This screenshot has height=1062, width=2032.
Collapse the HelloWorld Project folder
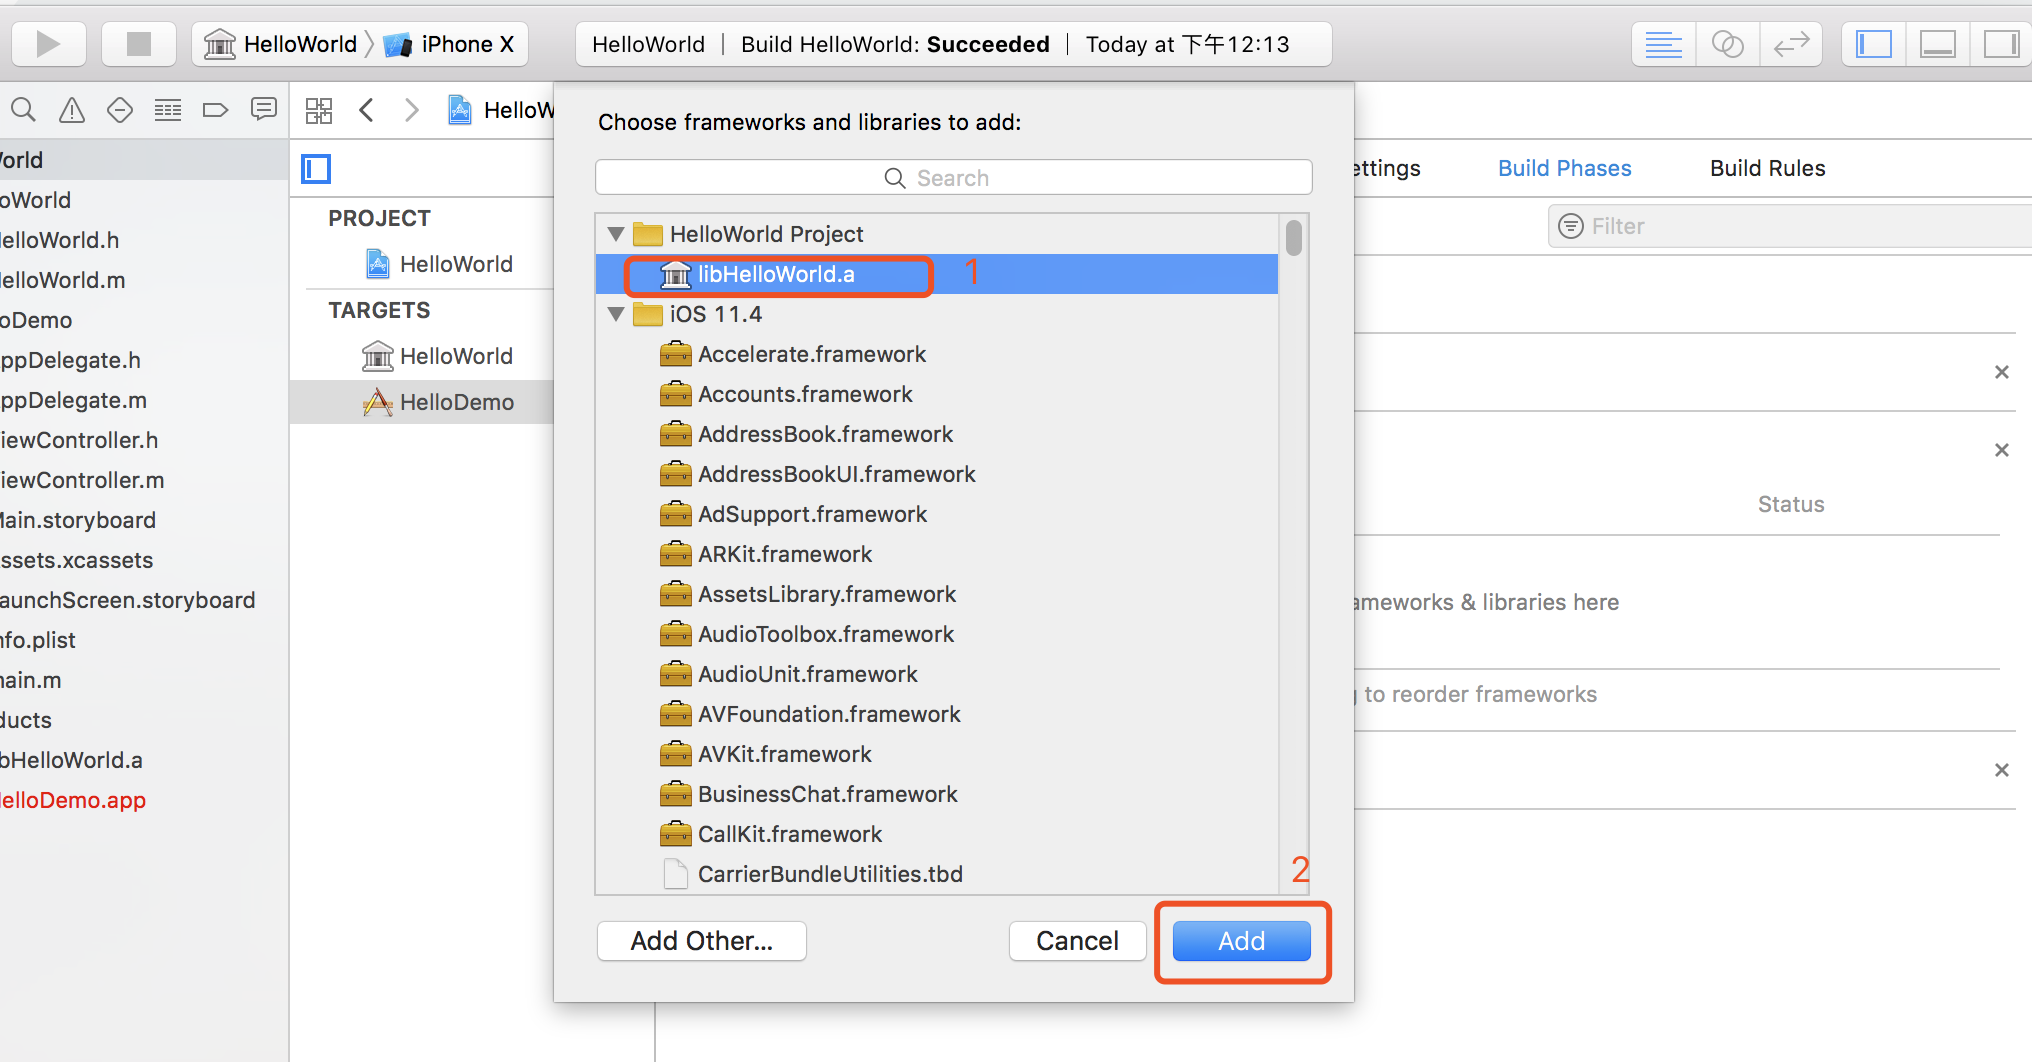pos(616,234)
